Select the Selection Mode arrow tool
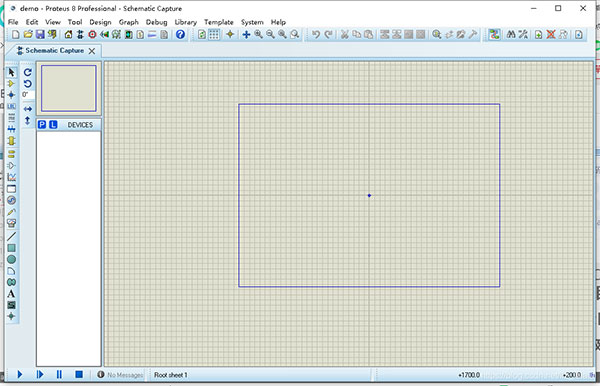The image size is (600, 386). pyautogui.click(x=11, y=72)
